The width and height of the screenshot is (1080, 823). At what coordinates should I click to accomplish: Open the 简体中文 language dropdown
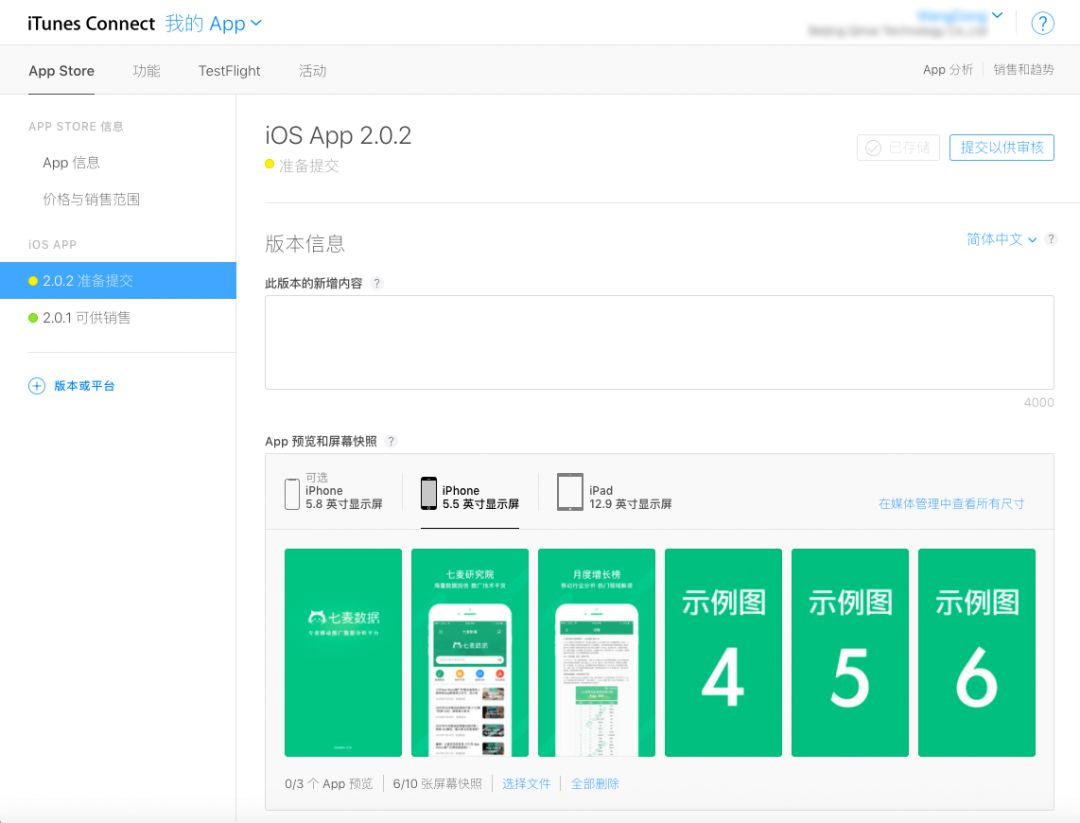1001,240
